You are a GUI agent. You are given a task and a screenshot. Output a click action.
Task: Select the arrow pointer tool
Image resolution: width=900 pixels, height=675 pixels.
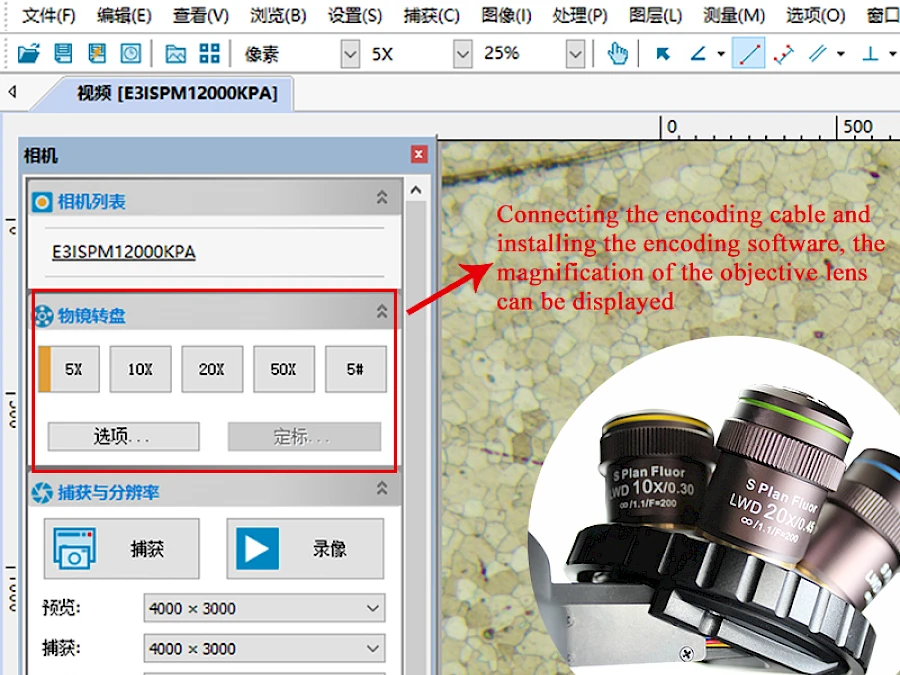[x=662, y=54]
